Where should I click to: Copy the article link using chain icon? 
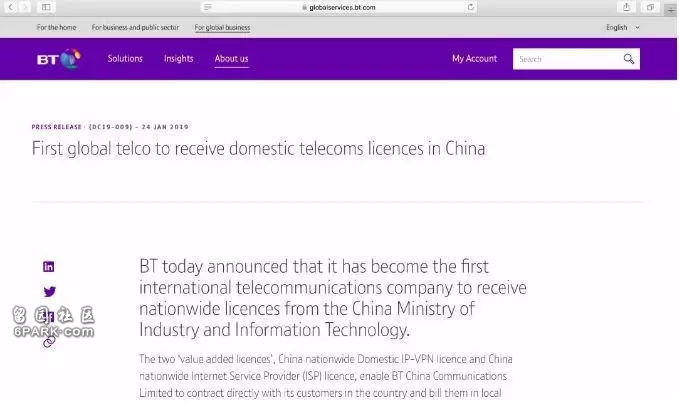[49, 342]
